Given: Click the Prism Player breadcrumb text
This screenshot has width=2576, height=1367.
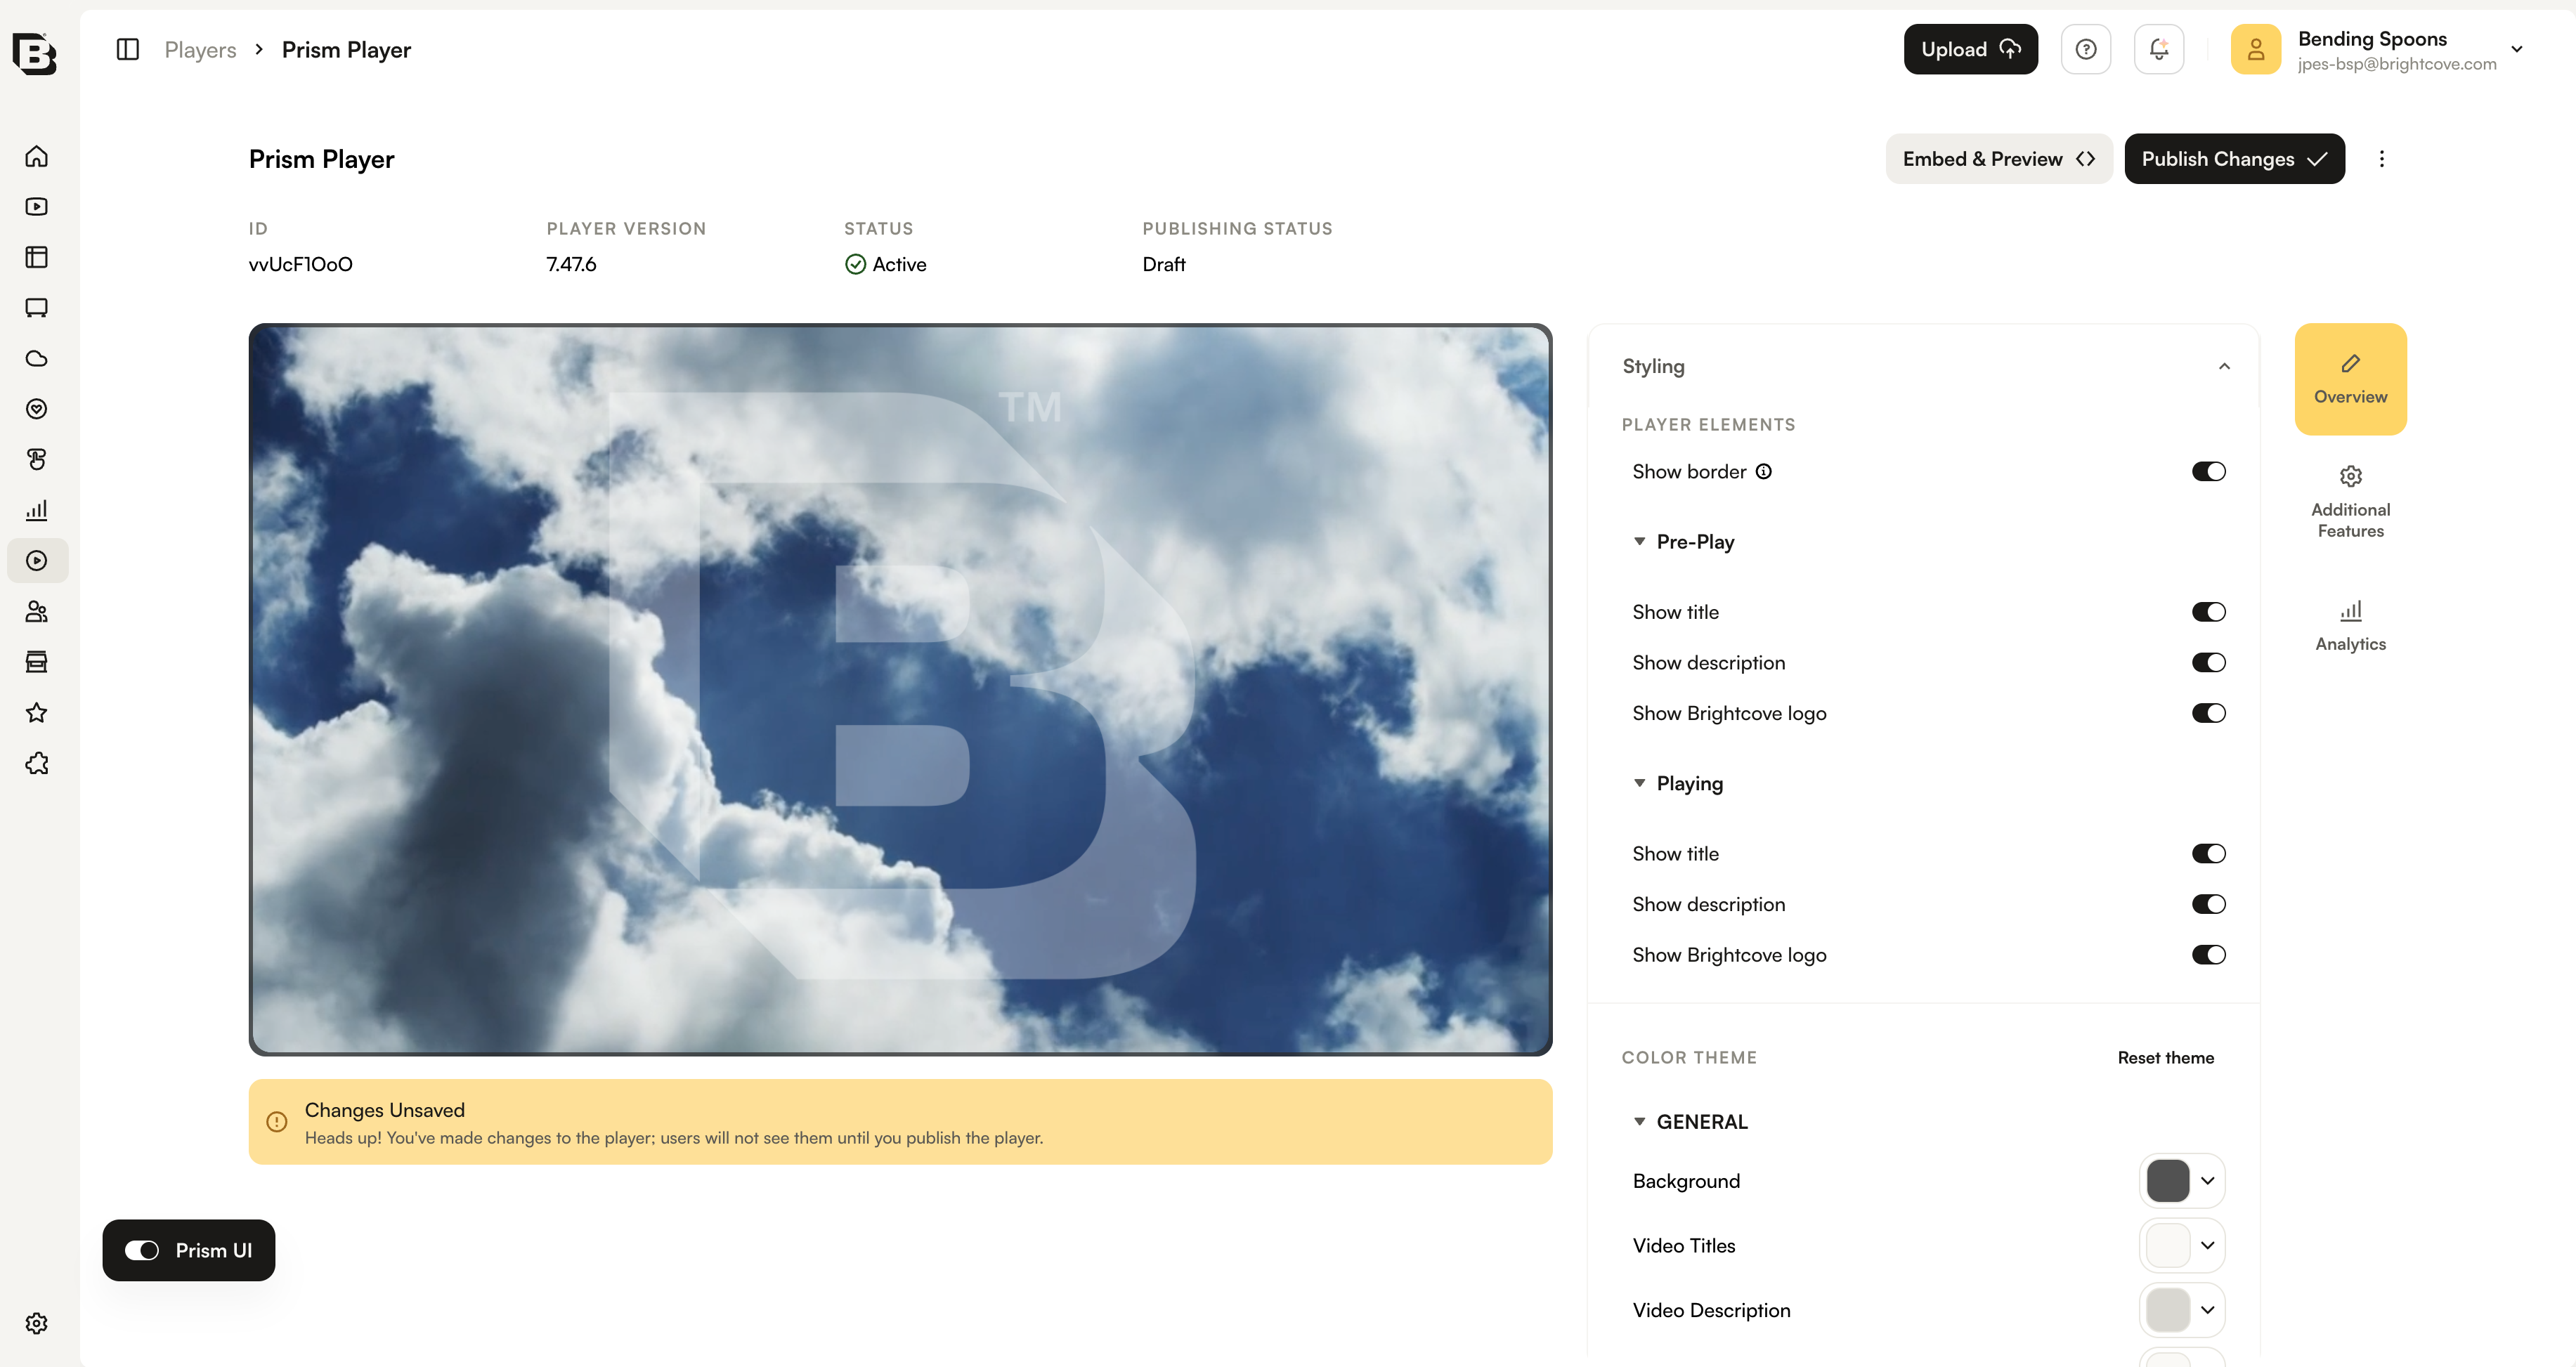Looking at the screenshot, I should click(346, 49).
